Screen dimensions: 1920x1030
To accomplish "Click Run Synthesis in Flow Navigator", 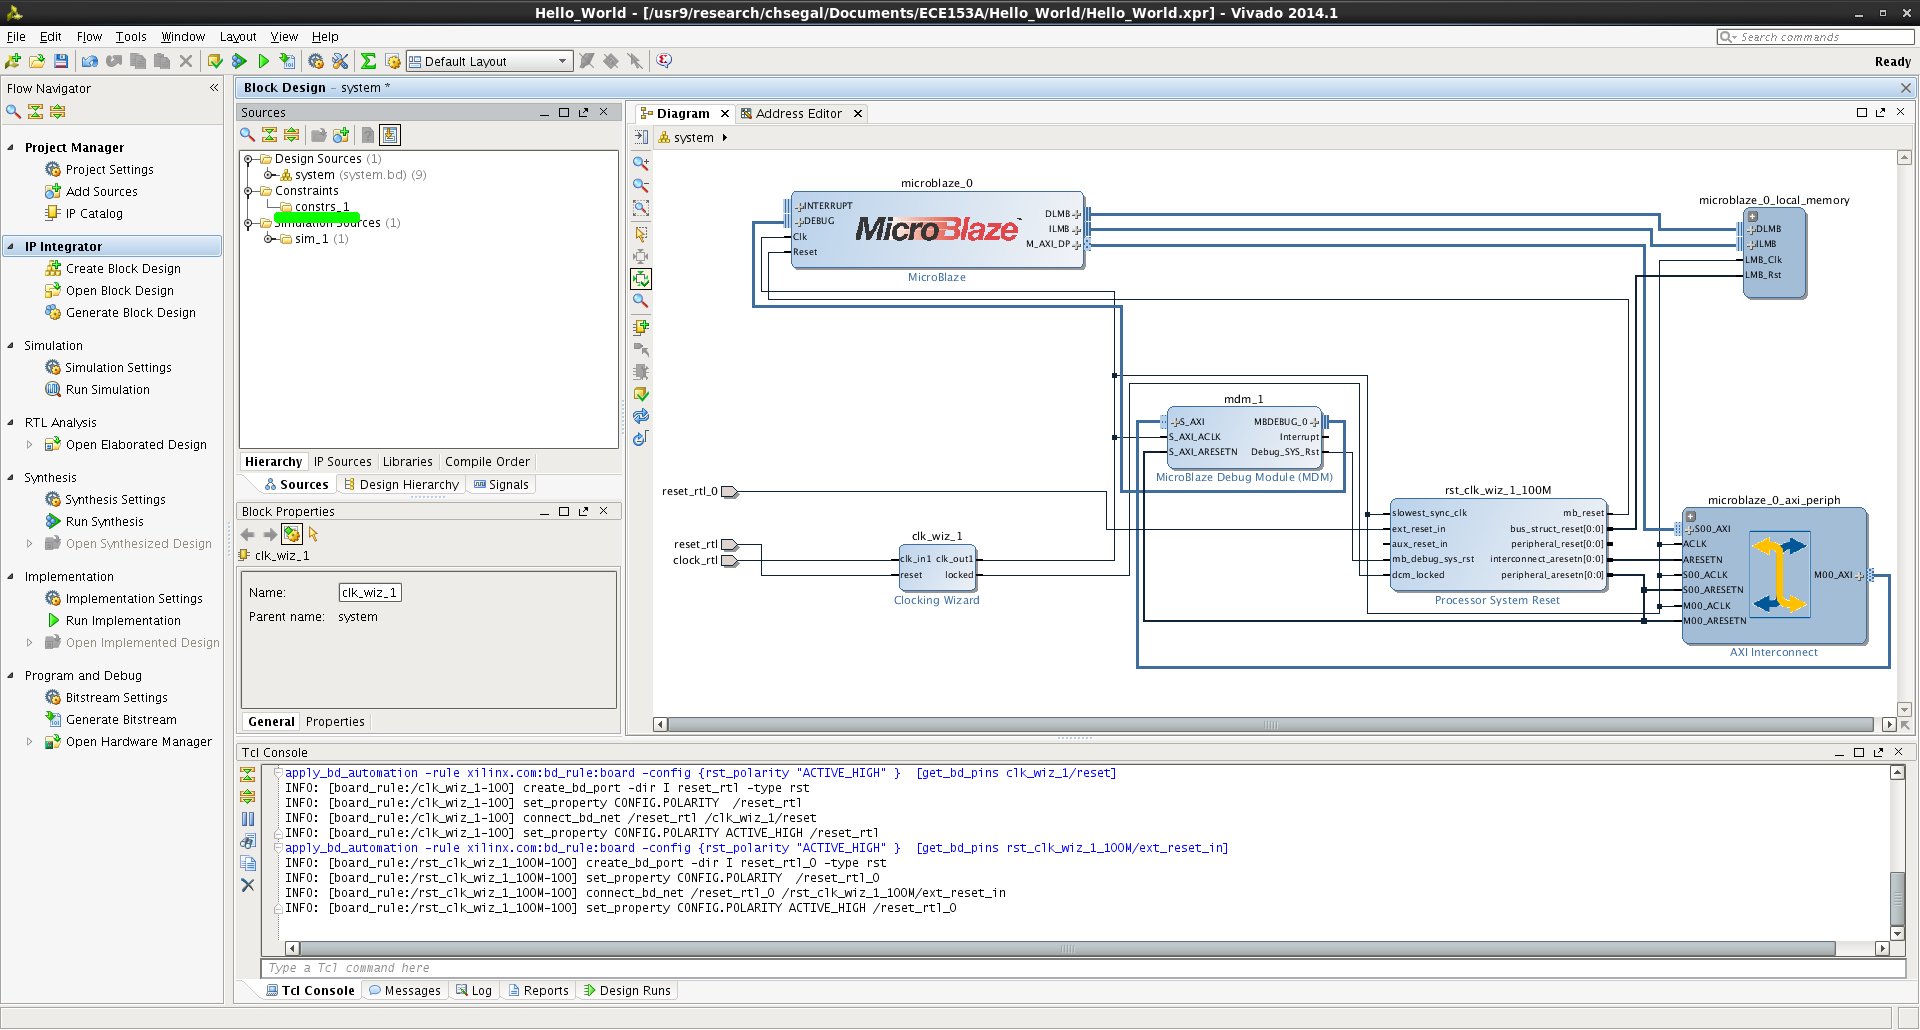I will (x=105, y=521).
